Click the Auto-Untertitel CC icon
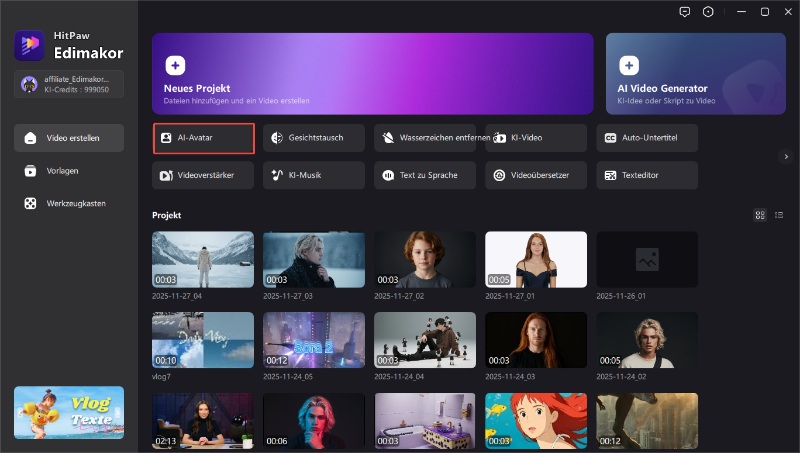800x453 pixels. pyautogui.click(x=610, y=138)
